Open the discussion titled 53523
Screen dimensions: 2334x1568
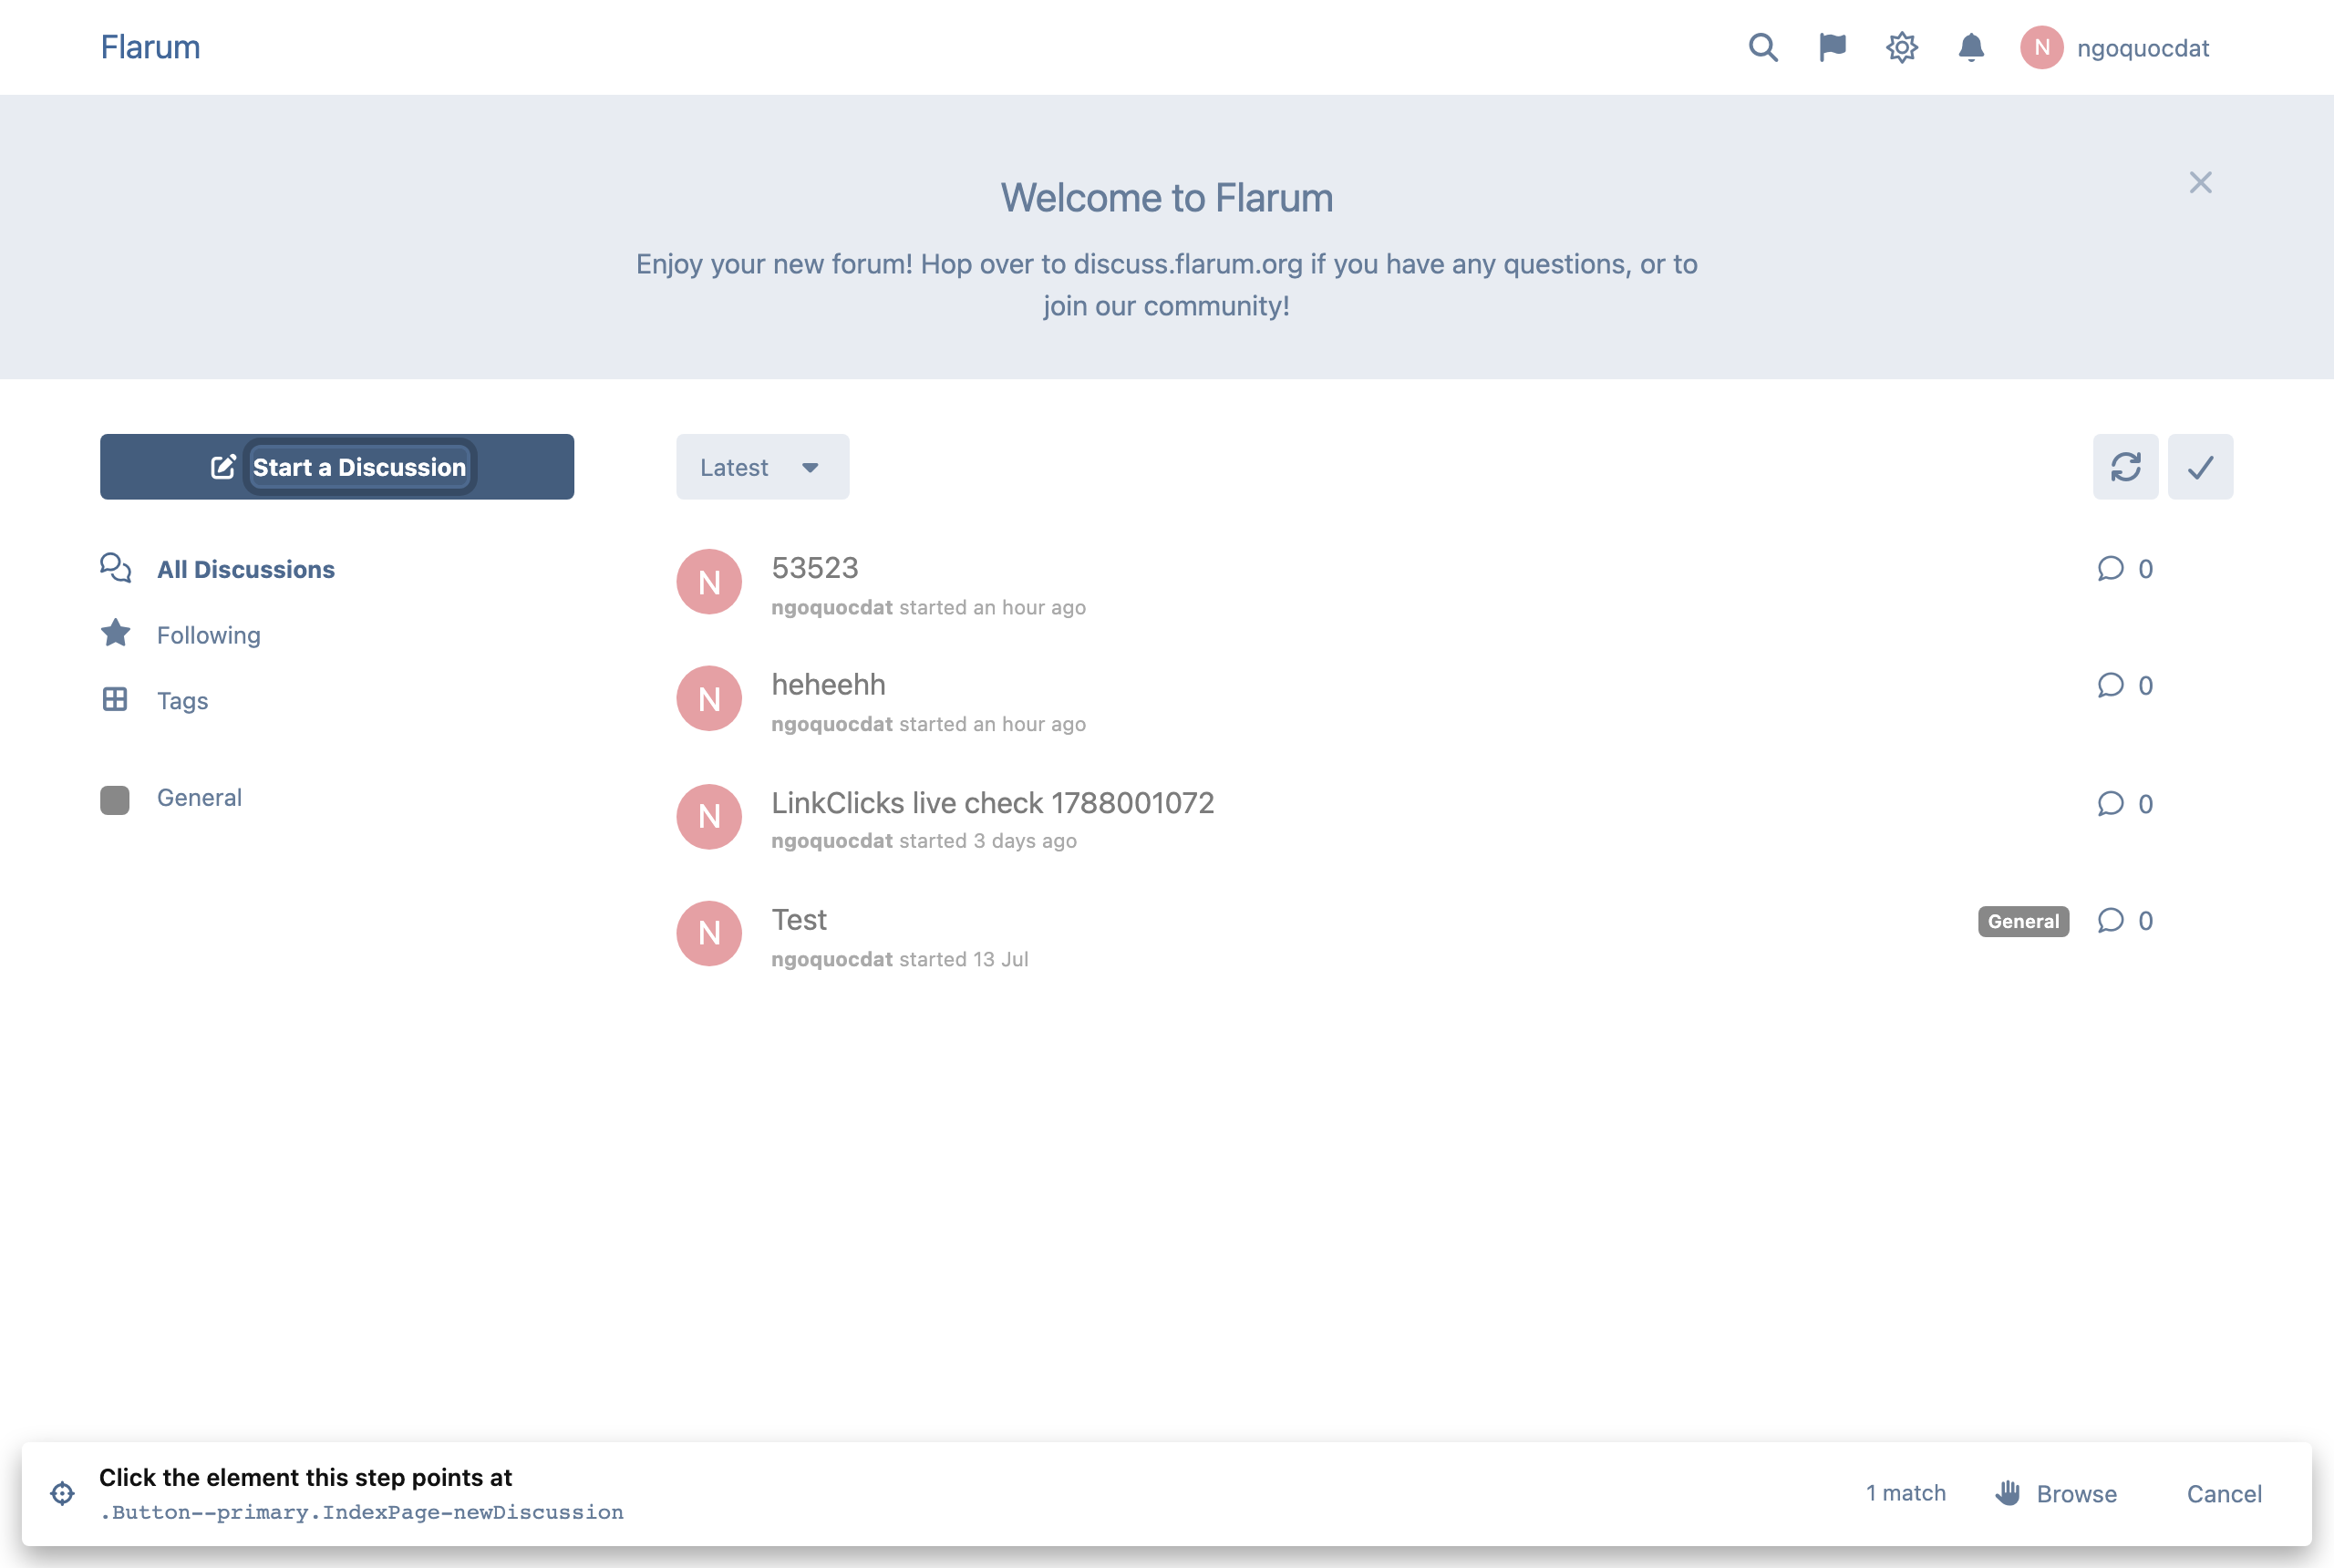click(x=815, y=567)
